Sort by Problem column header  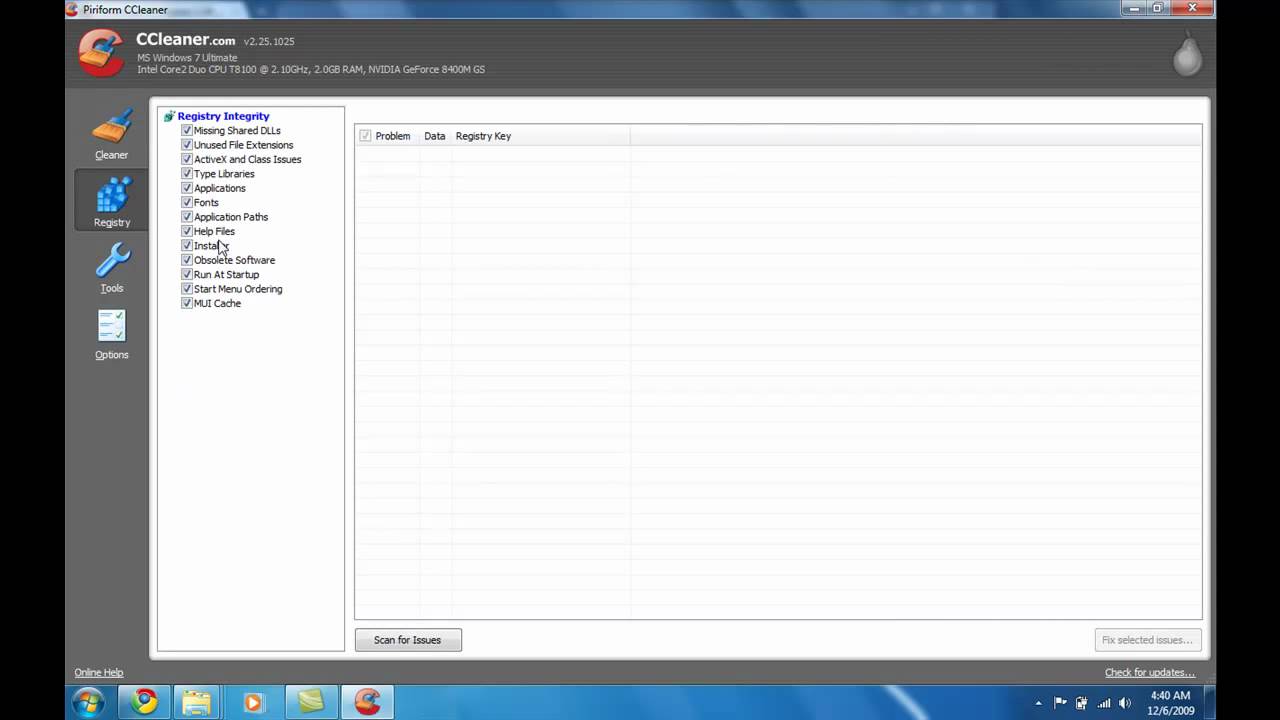pos(393,136)
